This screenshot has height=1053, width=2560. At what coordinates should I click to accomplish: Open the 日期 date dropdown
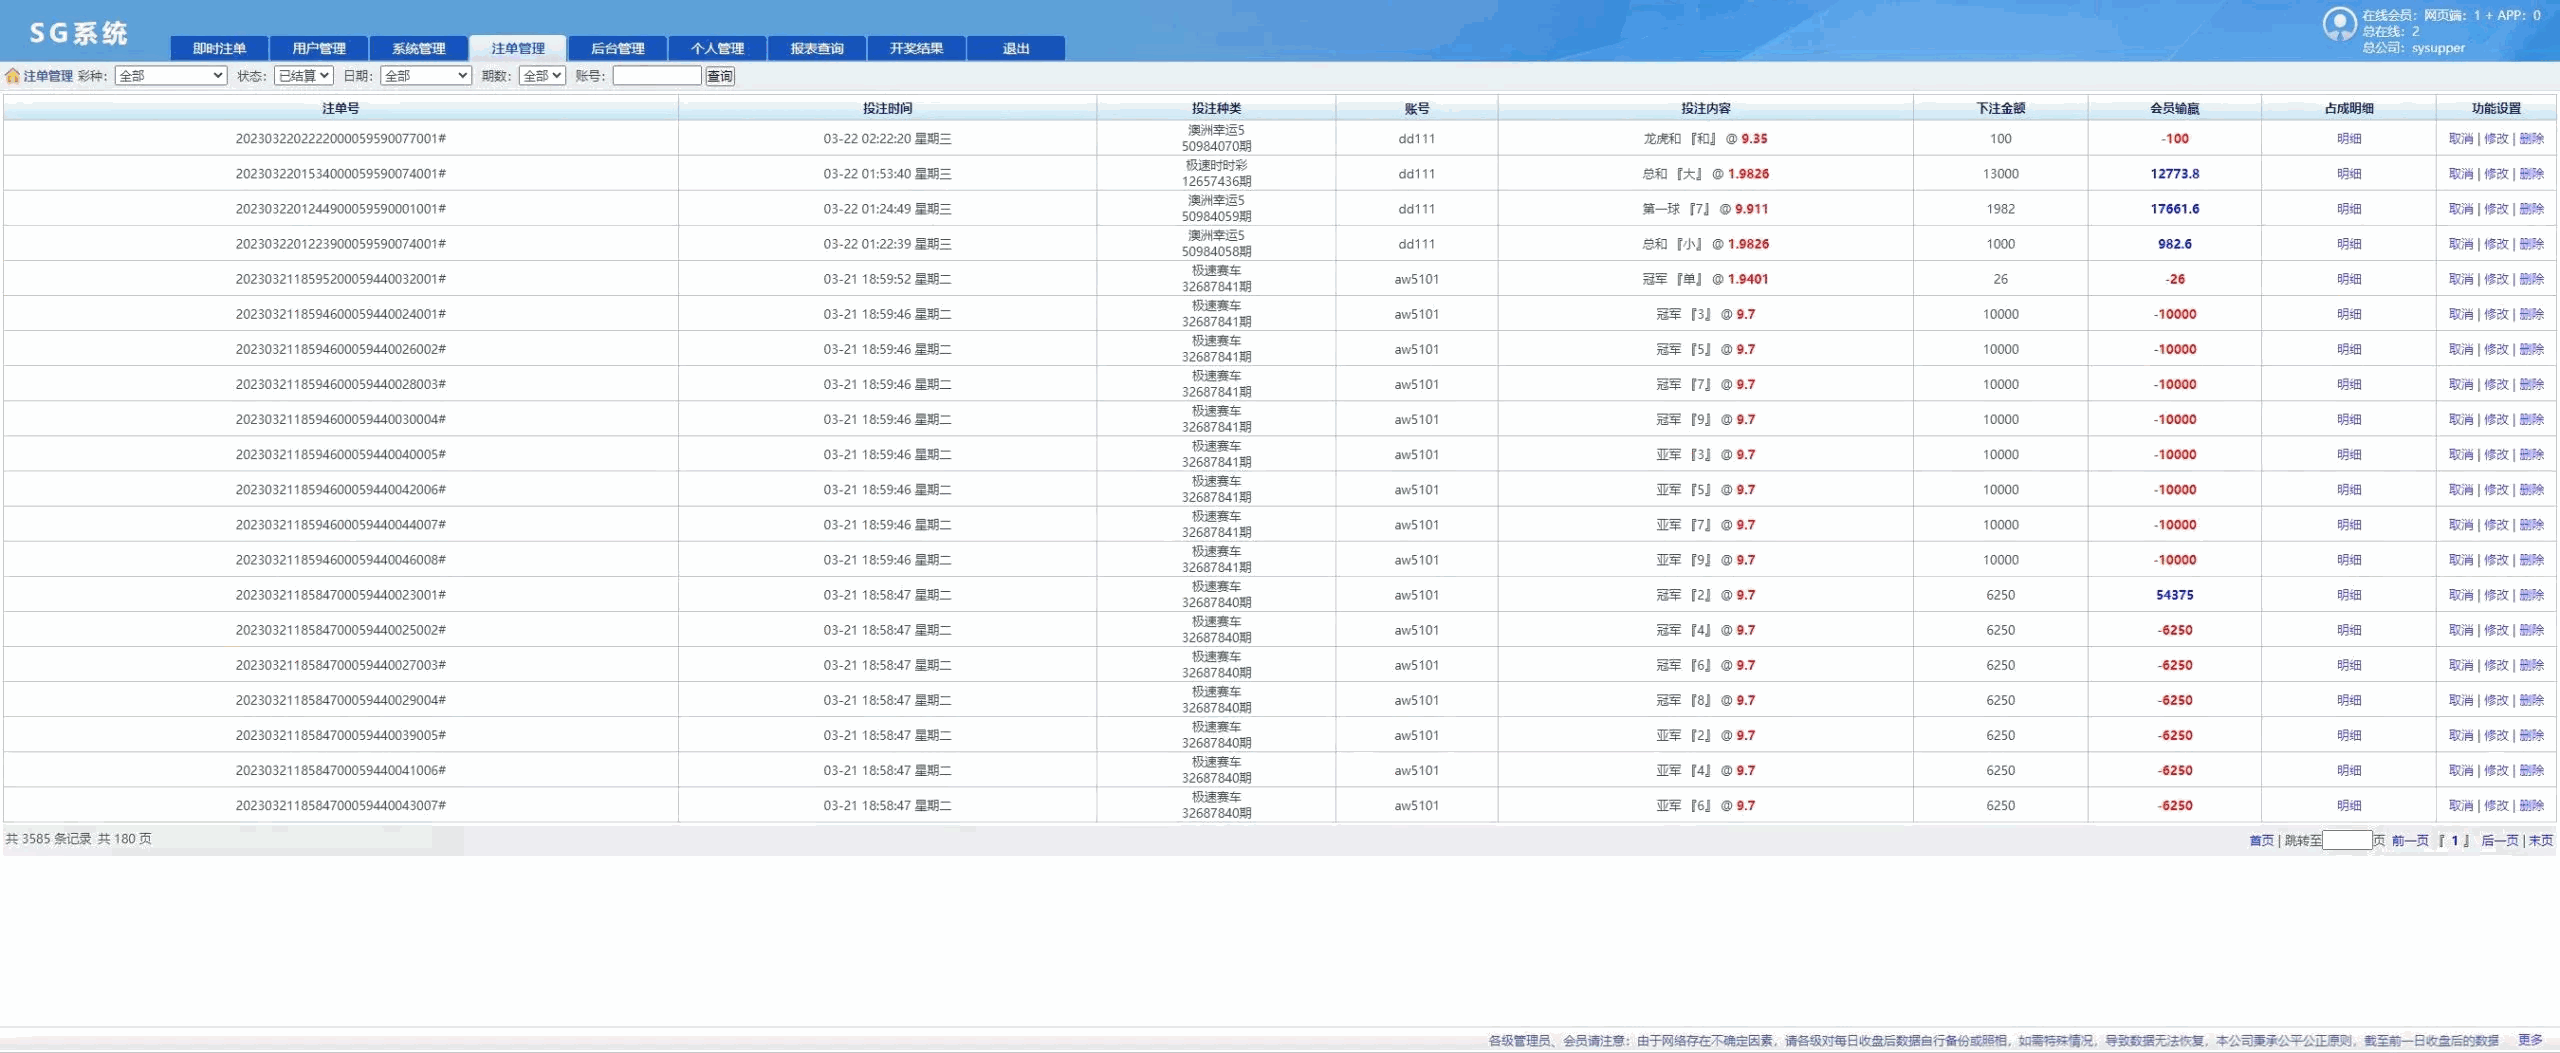click(425, 76)
